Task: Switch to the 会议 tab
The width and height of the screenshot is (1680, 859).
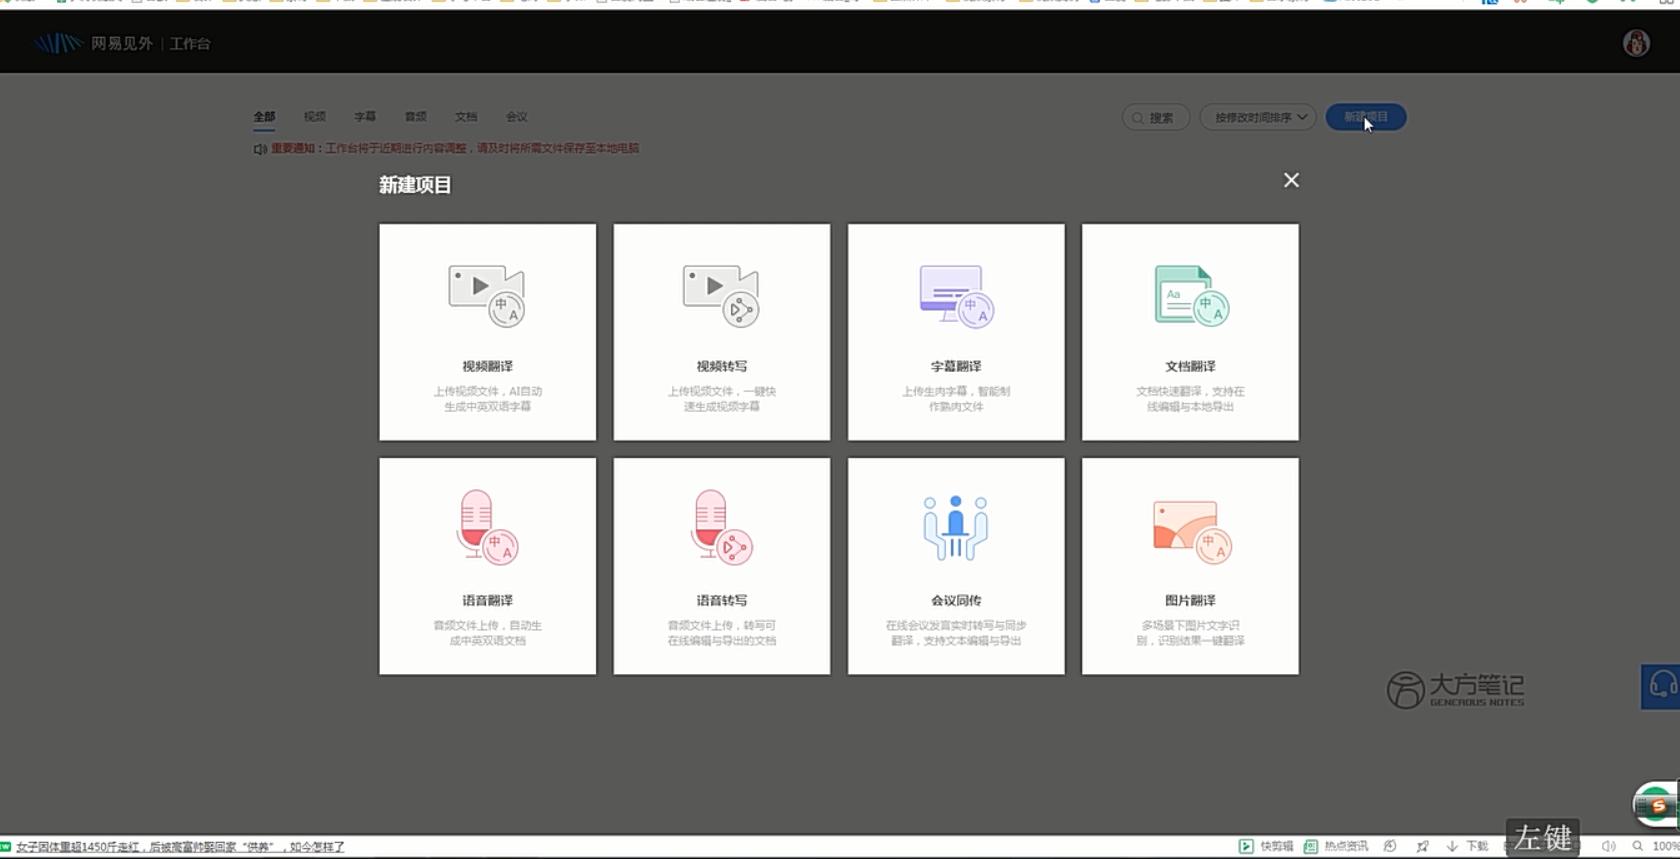Action: click(517, 117)
